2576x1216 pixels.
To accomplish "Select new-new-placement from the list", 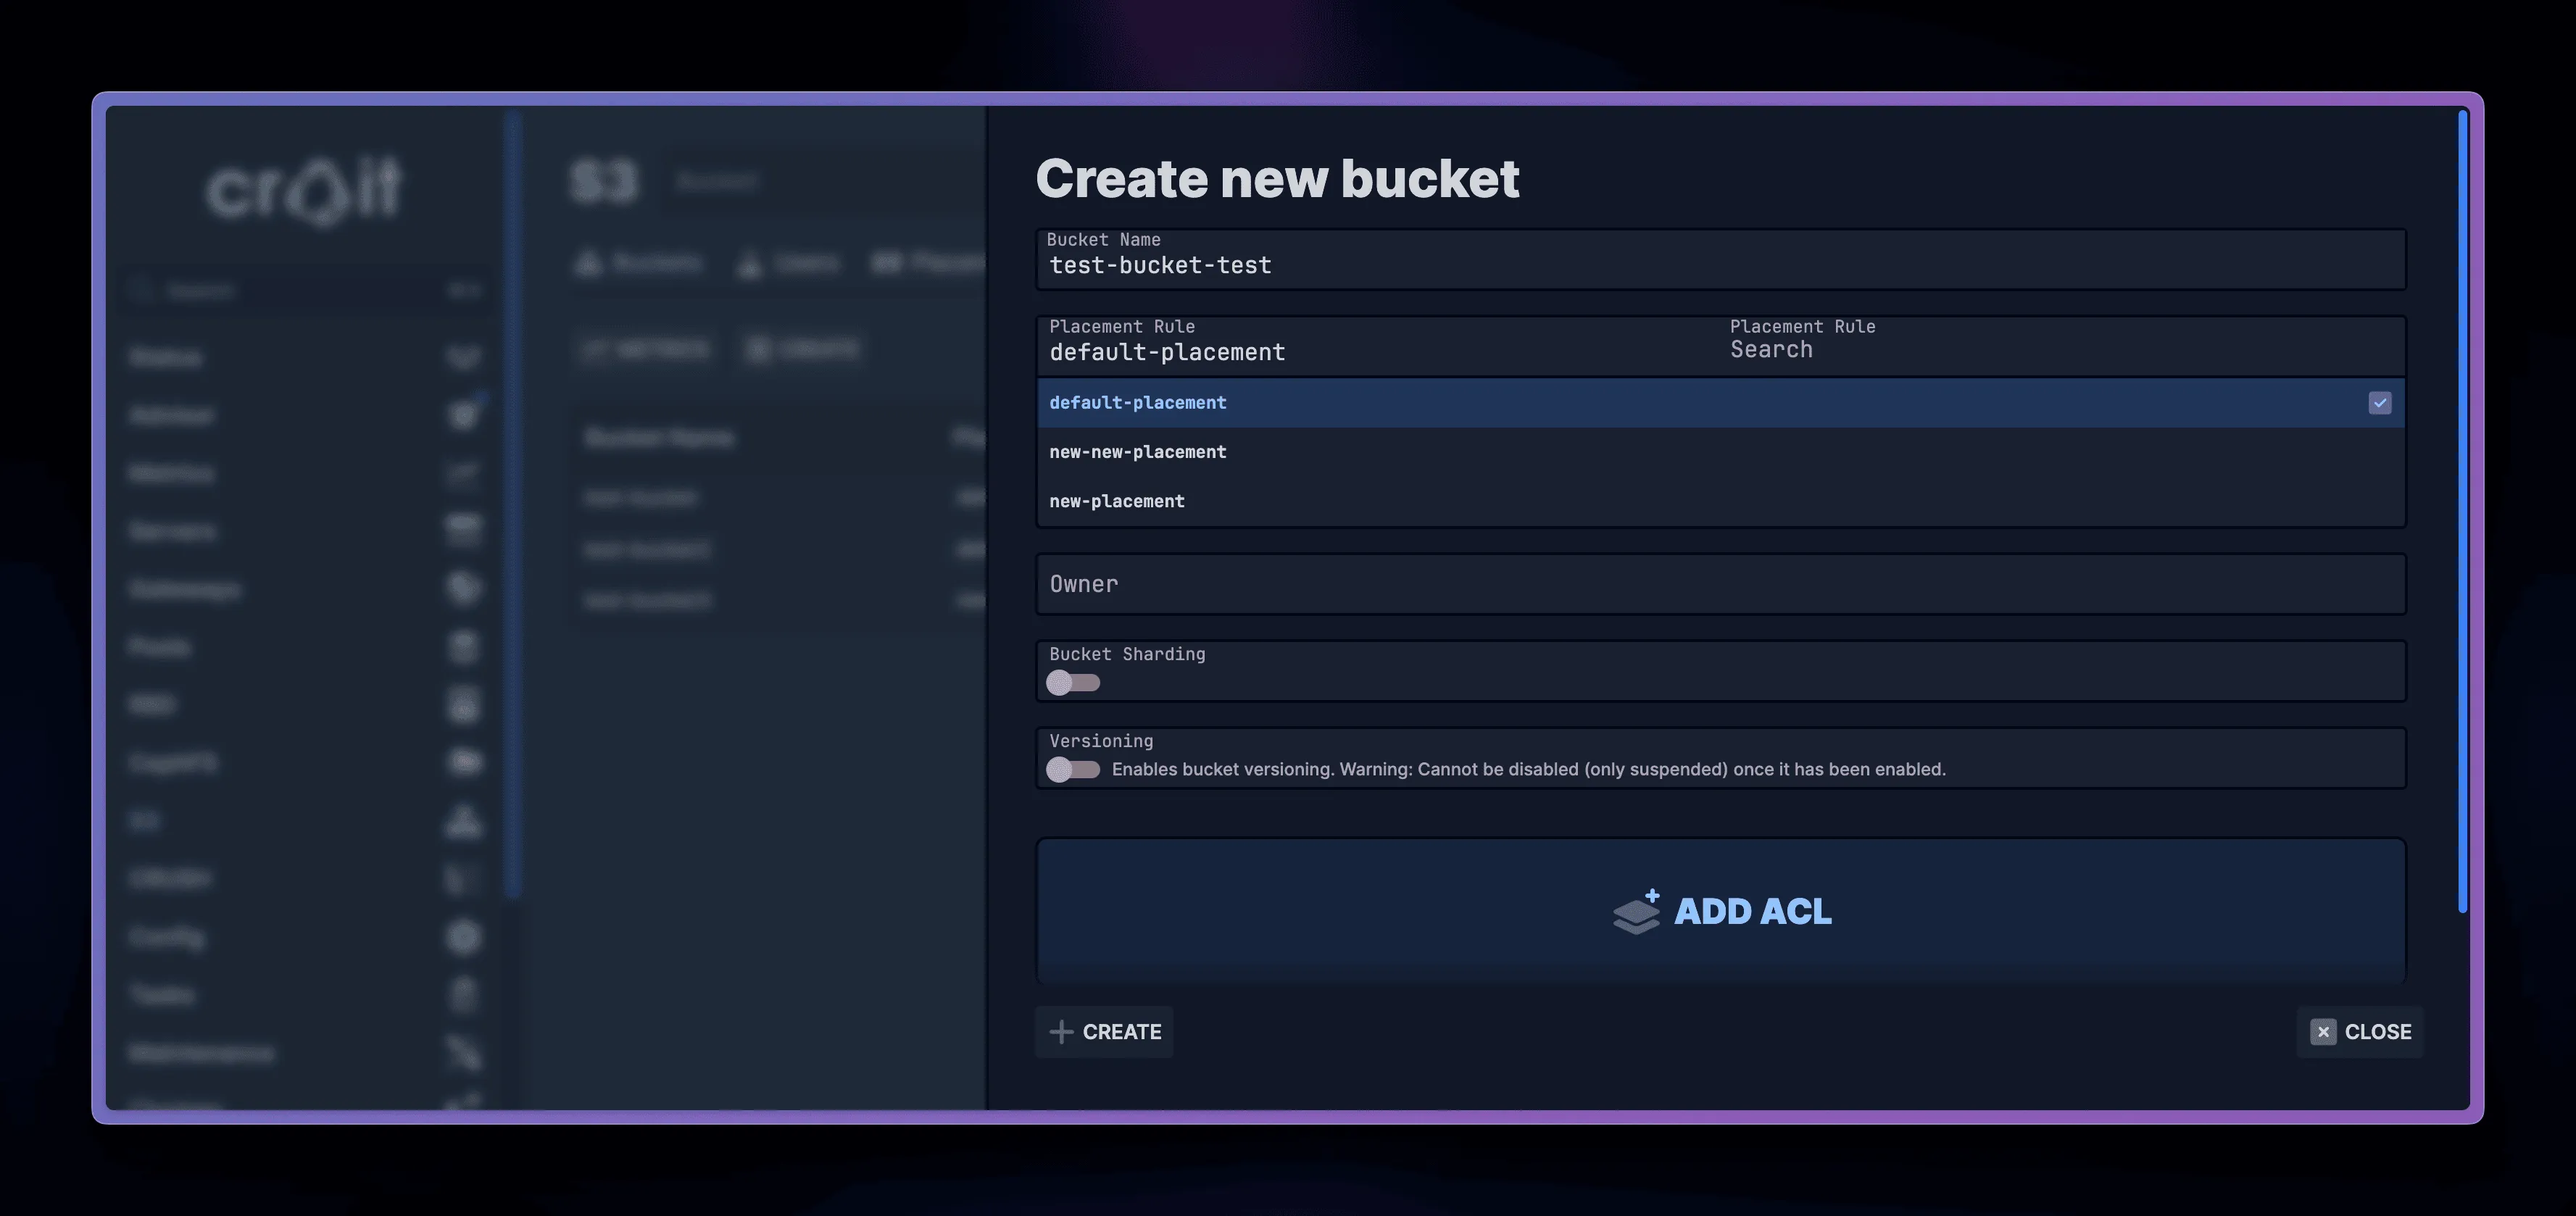I will pyautogui.click(x=1138, y=452).
